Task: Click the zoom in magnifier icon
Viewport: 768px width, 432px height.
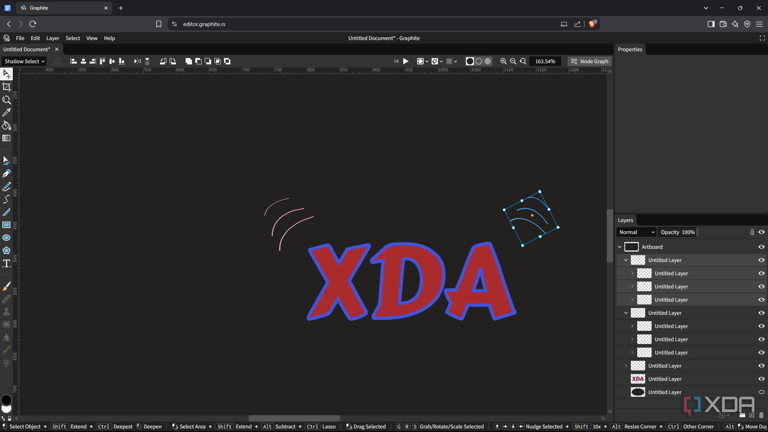Action: pos(503,61)
